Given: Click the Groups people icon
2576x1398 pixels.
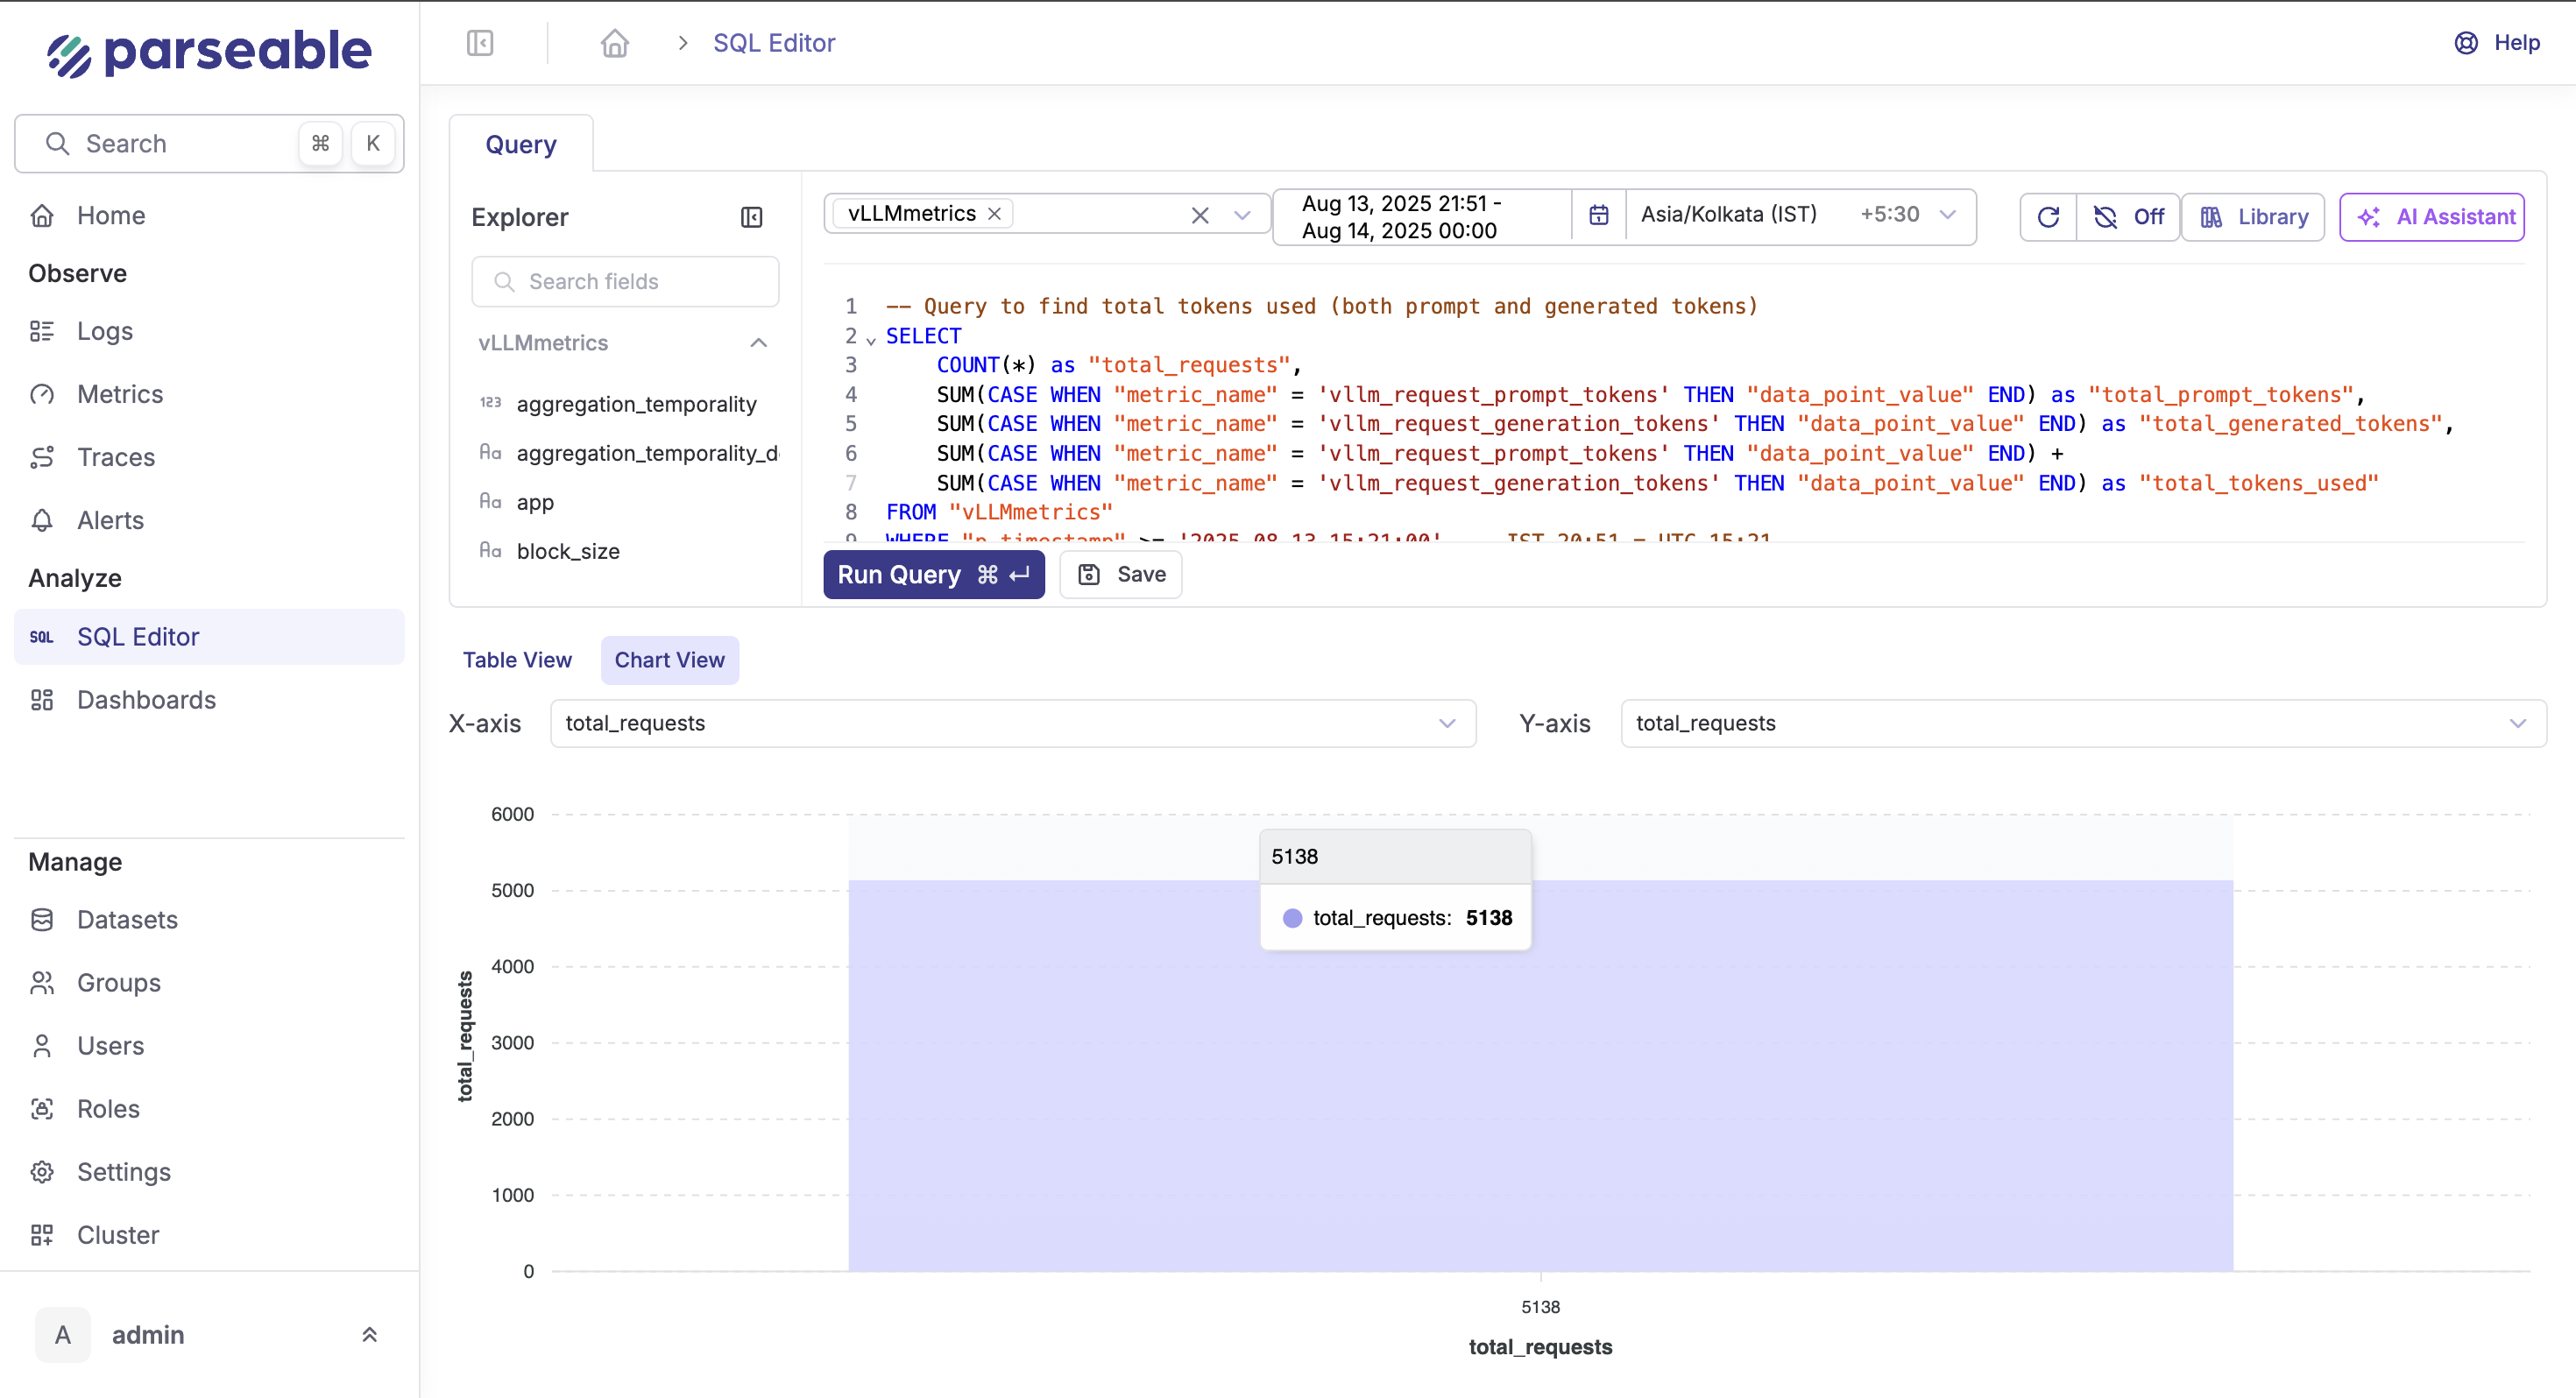Looking at the screenshot, I should (42, 983).
